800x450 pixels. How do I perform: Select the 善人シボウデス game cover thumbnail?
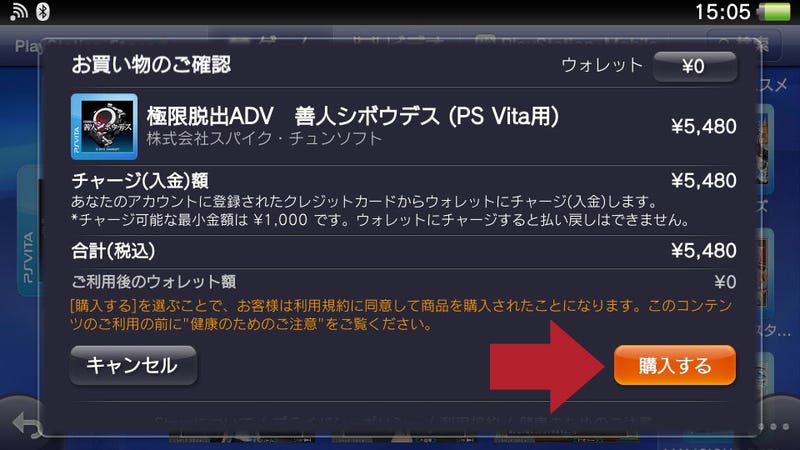click(104, 127)
